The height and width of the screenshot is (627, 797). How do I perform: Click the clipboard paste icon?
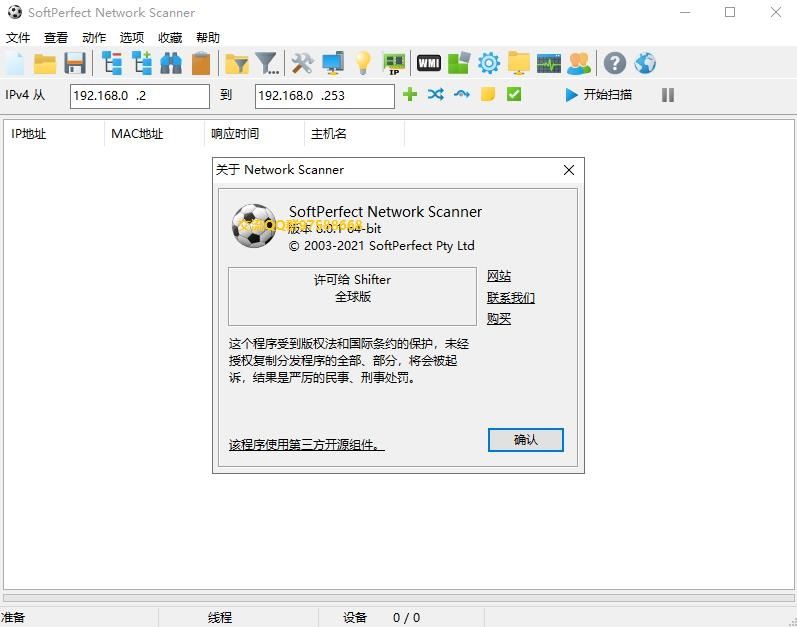[201, 64]
